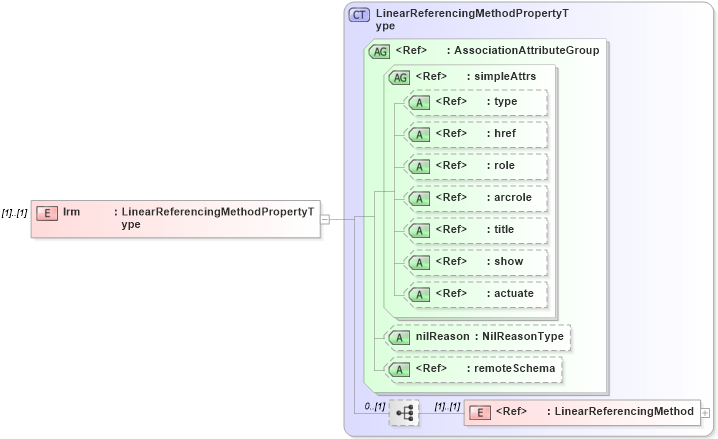Viewport: 718px width, 439px height.
Task: Click the LinearReferencingMethod reference label
Action: pyautogui.click(x=624, y=412)
